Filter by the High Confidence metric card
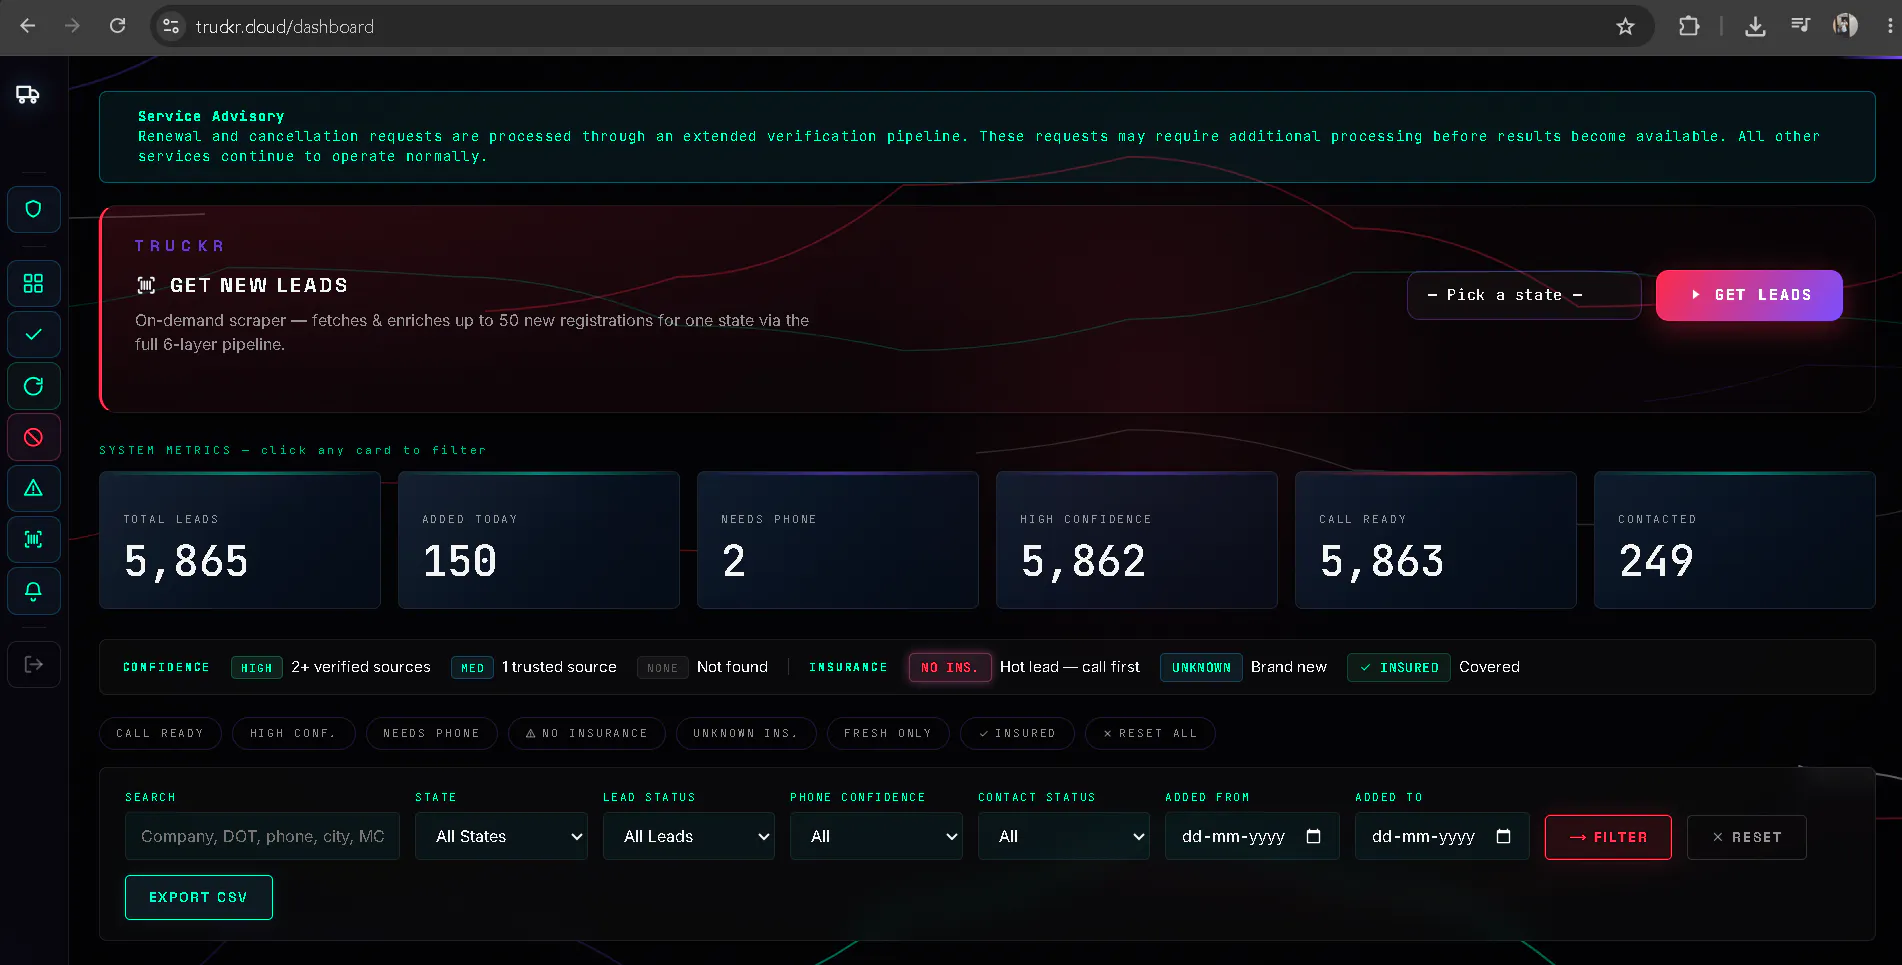 coord(1137,540)
